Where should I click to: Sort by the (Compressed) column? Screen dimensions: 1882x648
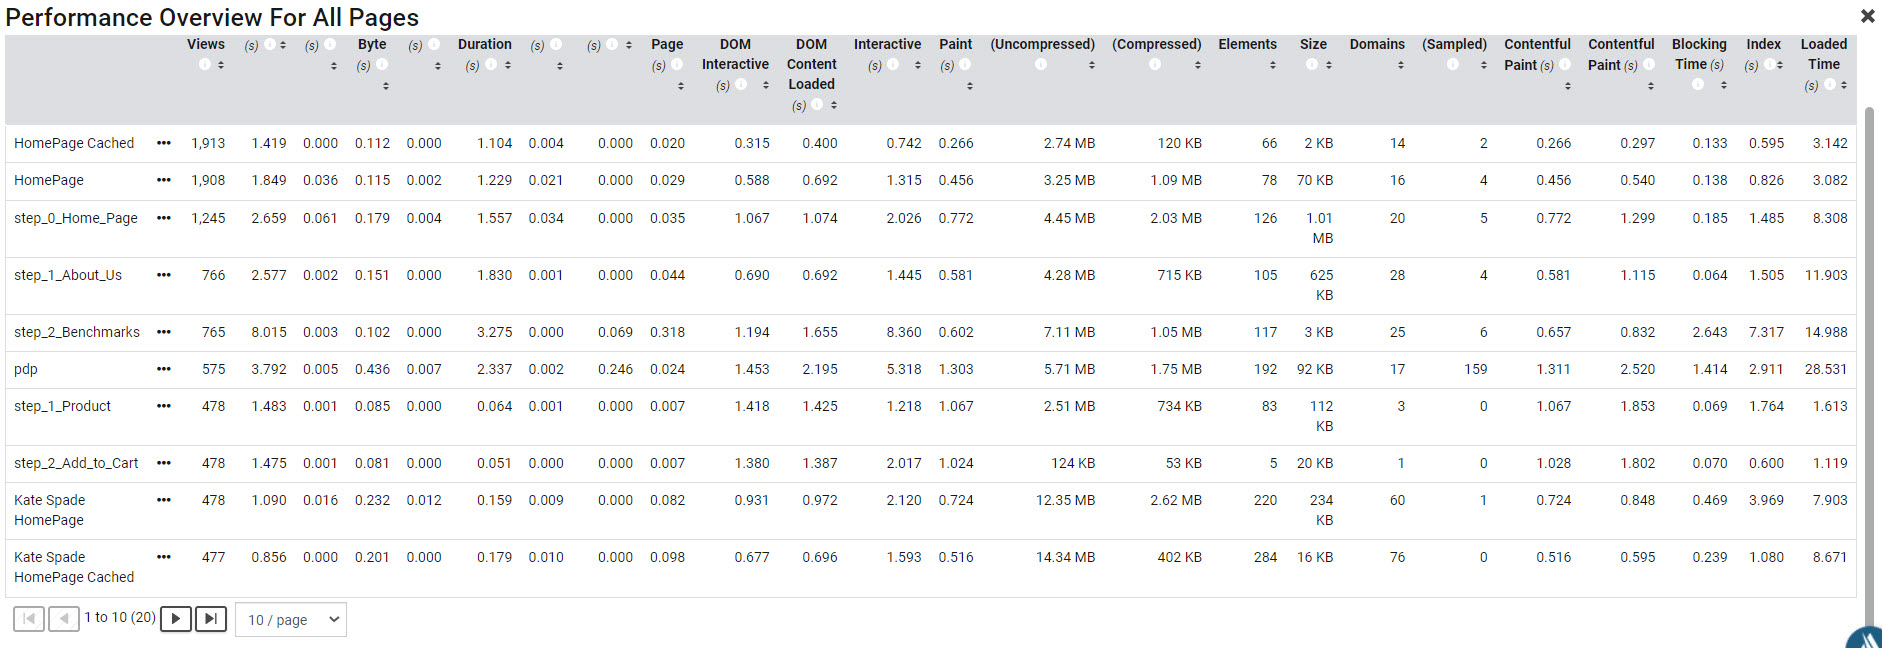point(1198,66)
